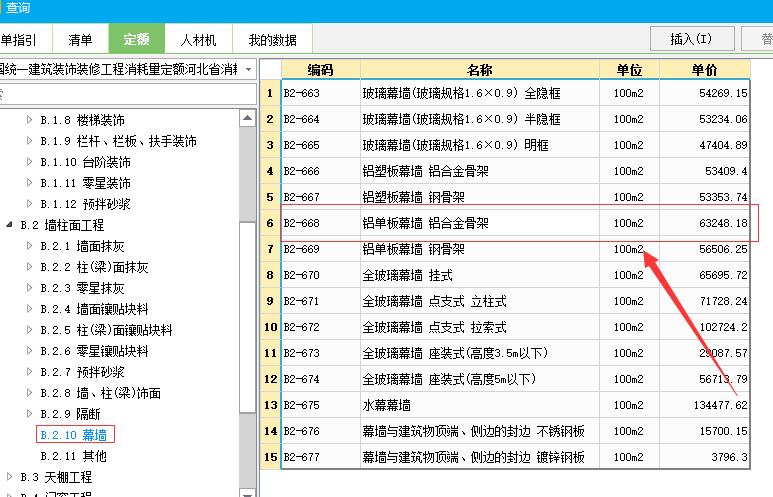
Task: Click row number 1 header
Action: pos(270,93)
